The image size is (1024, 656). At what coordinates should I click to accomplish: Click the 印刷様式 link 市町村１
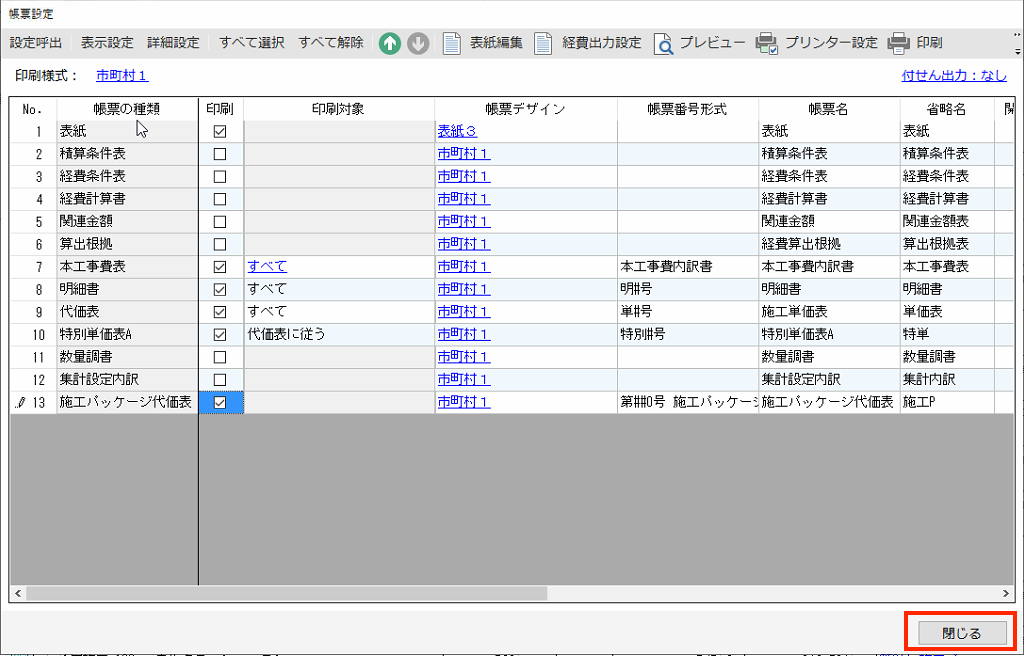[122, 76]
